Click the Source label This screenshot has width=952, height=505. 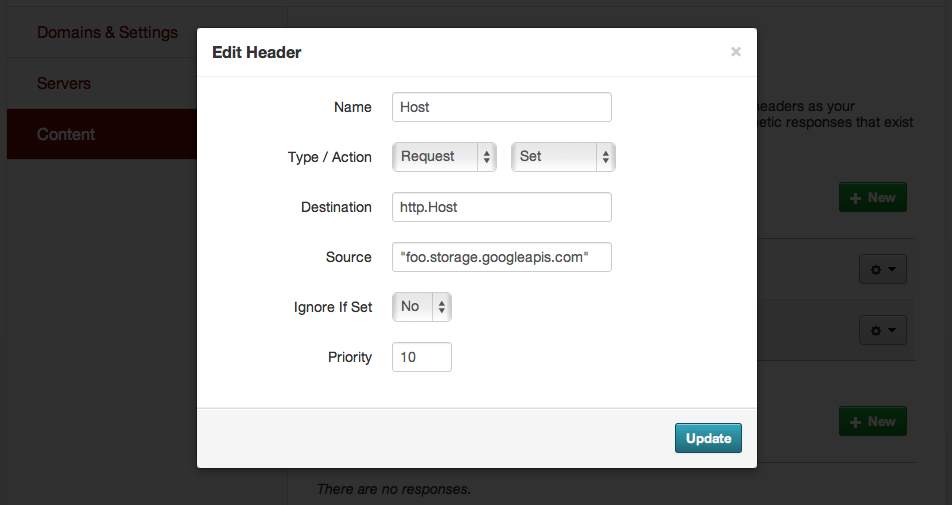click(348, 257)
